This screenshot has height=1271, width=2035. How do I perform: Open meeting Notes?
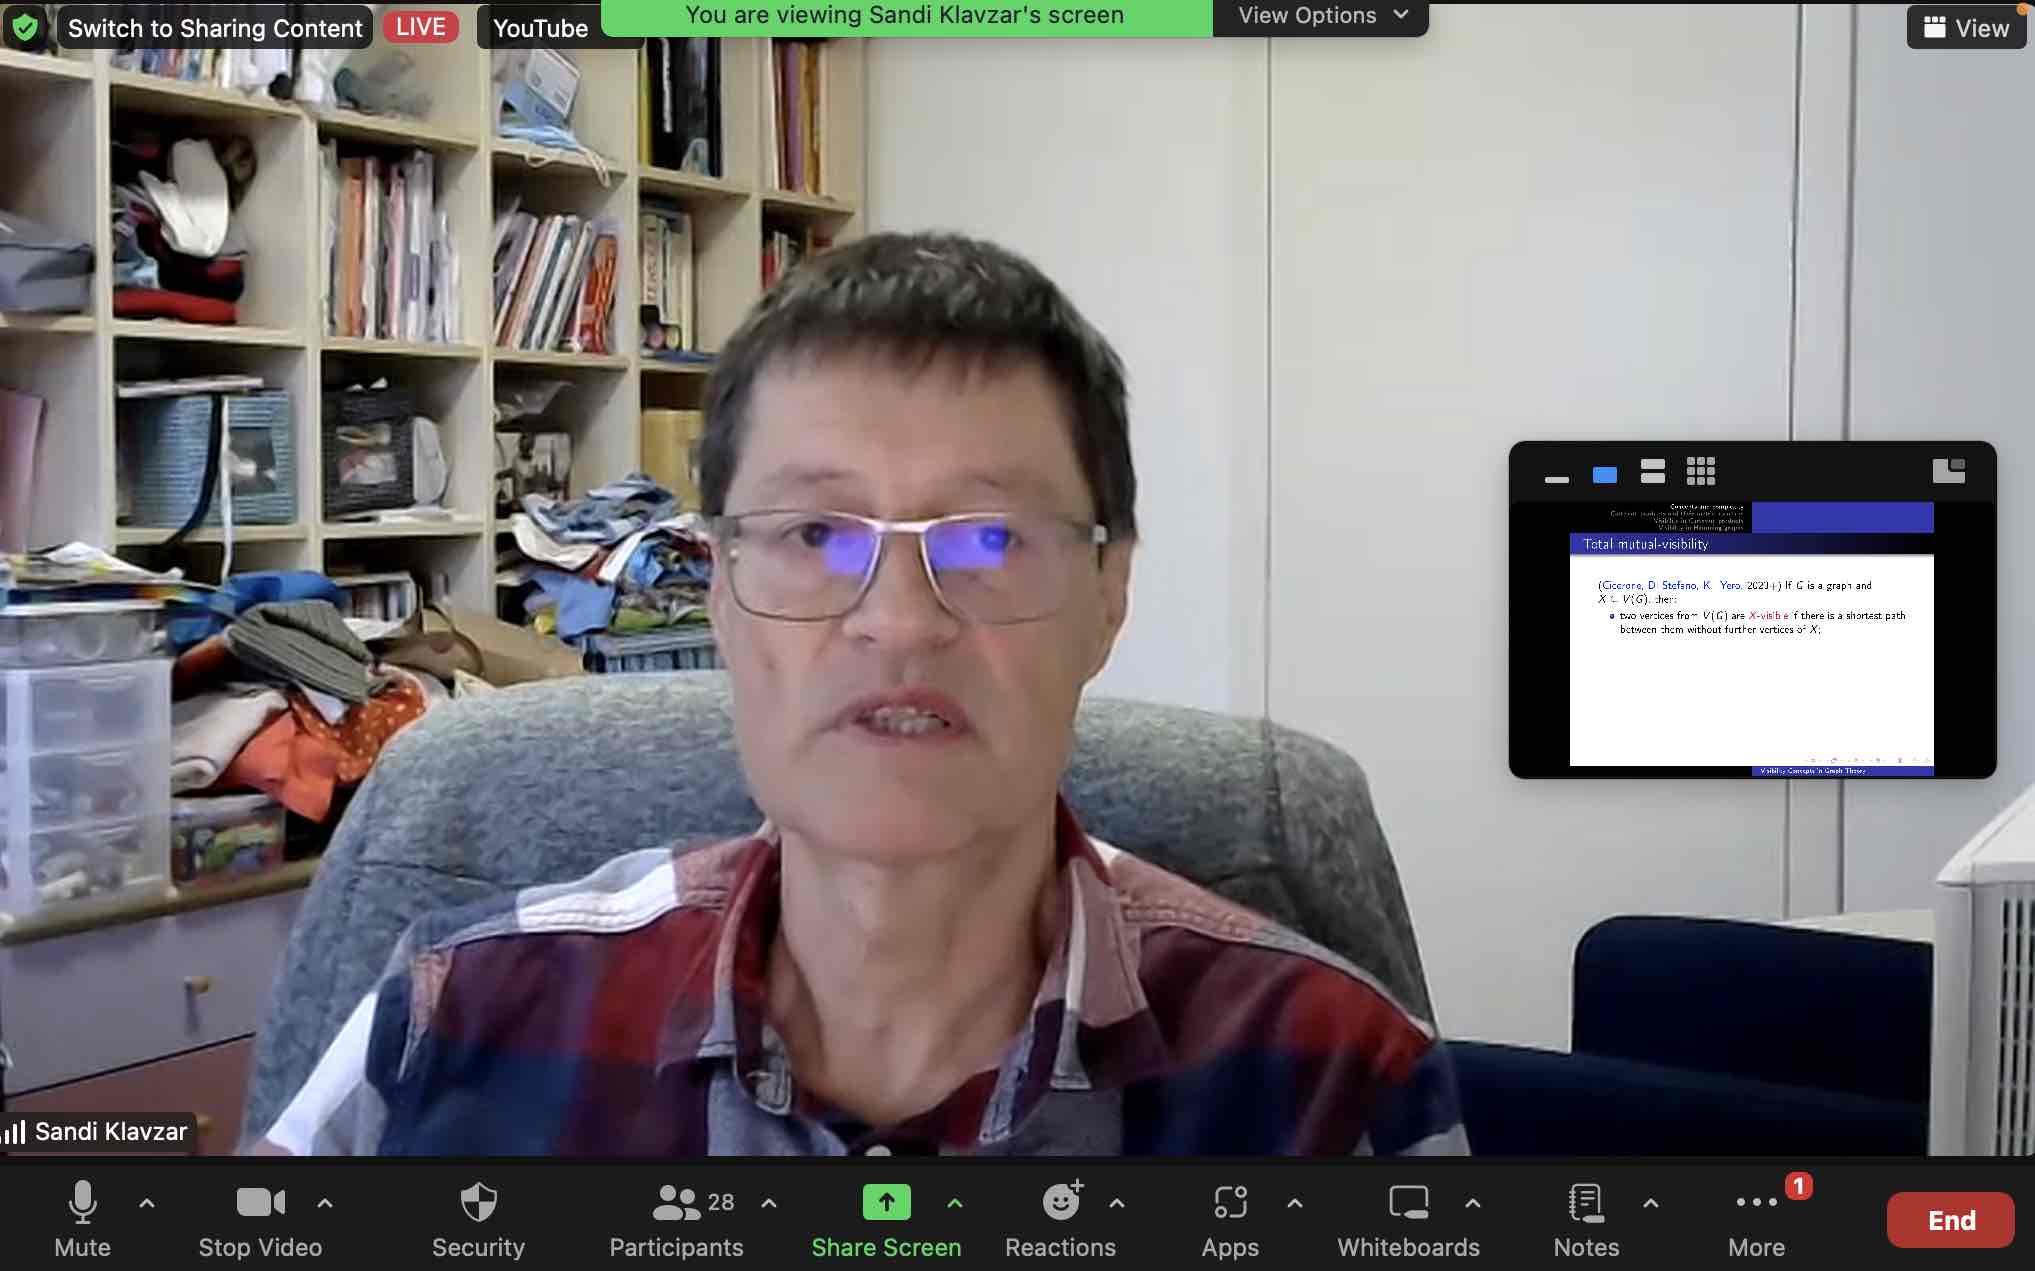1586,1215
